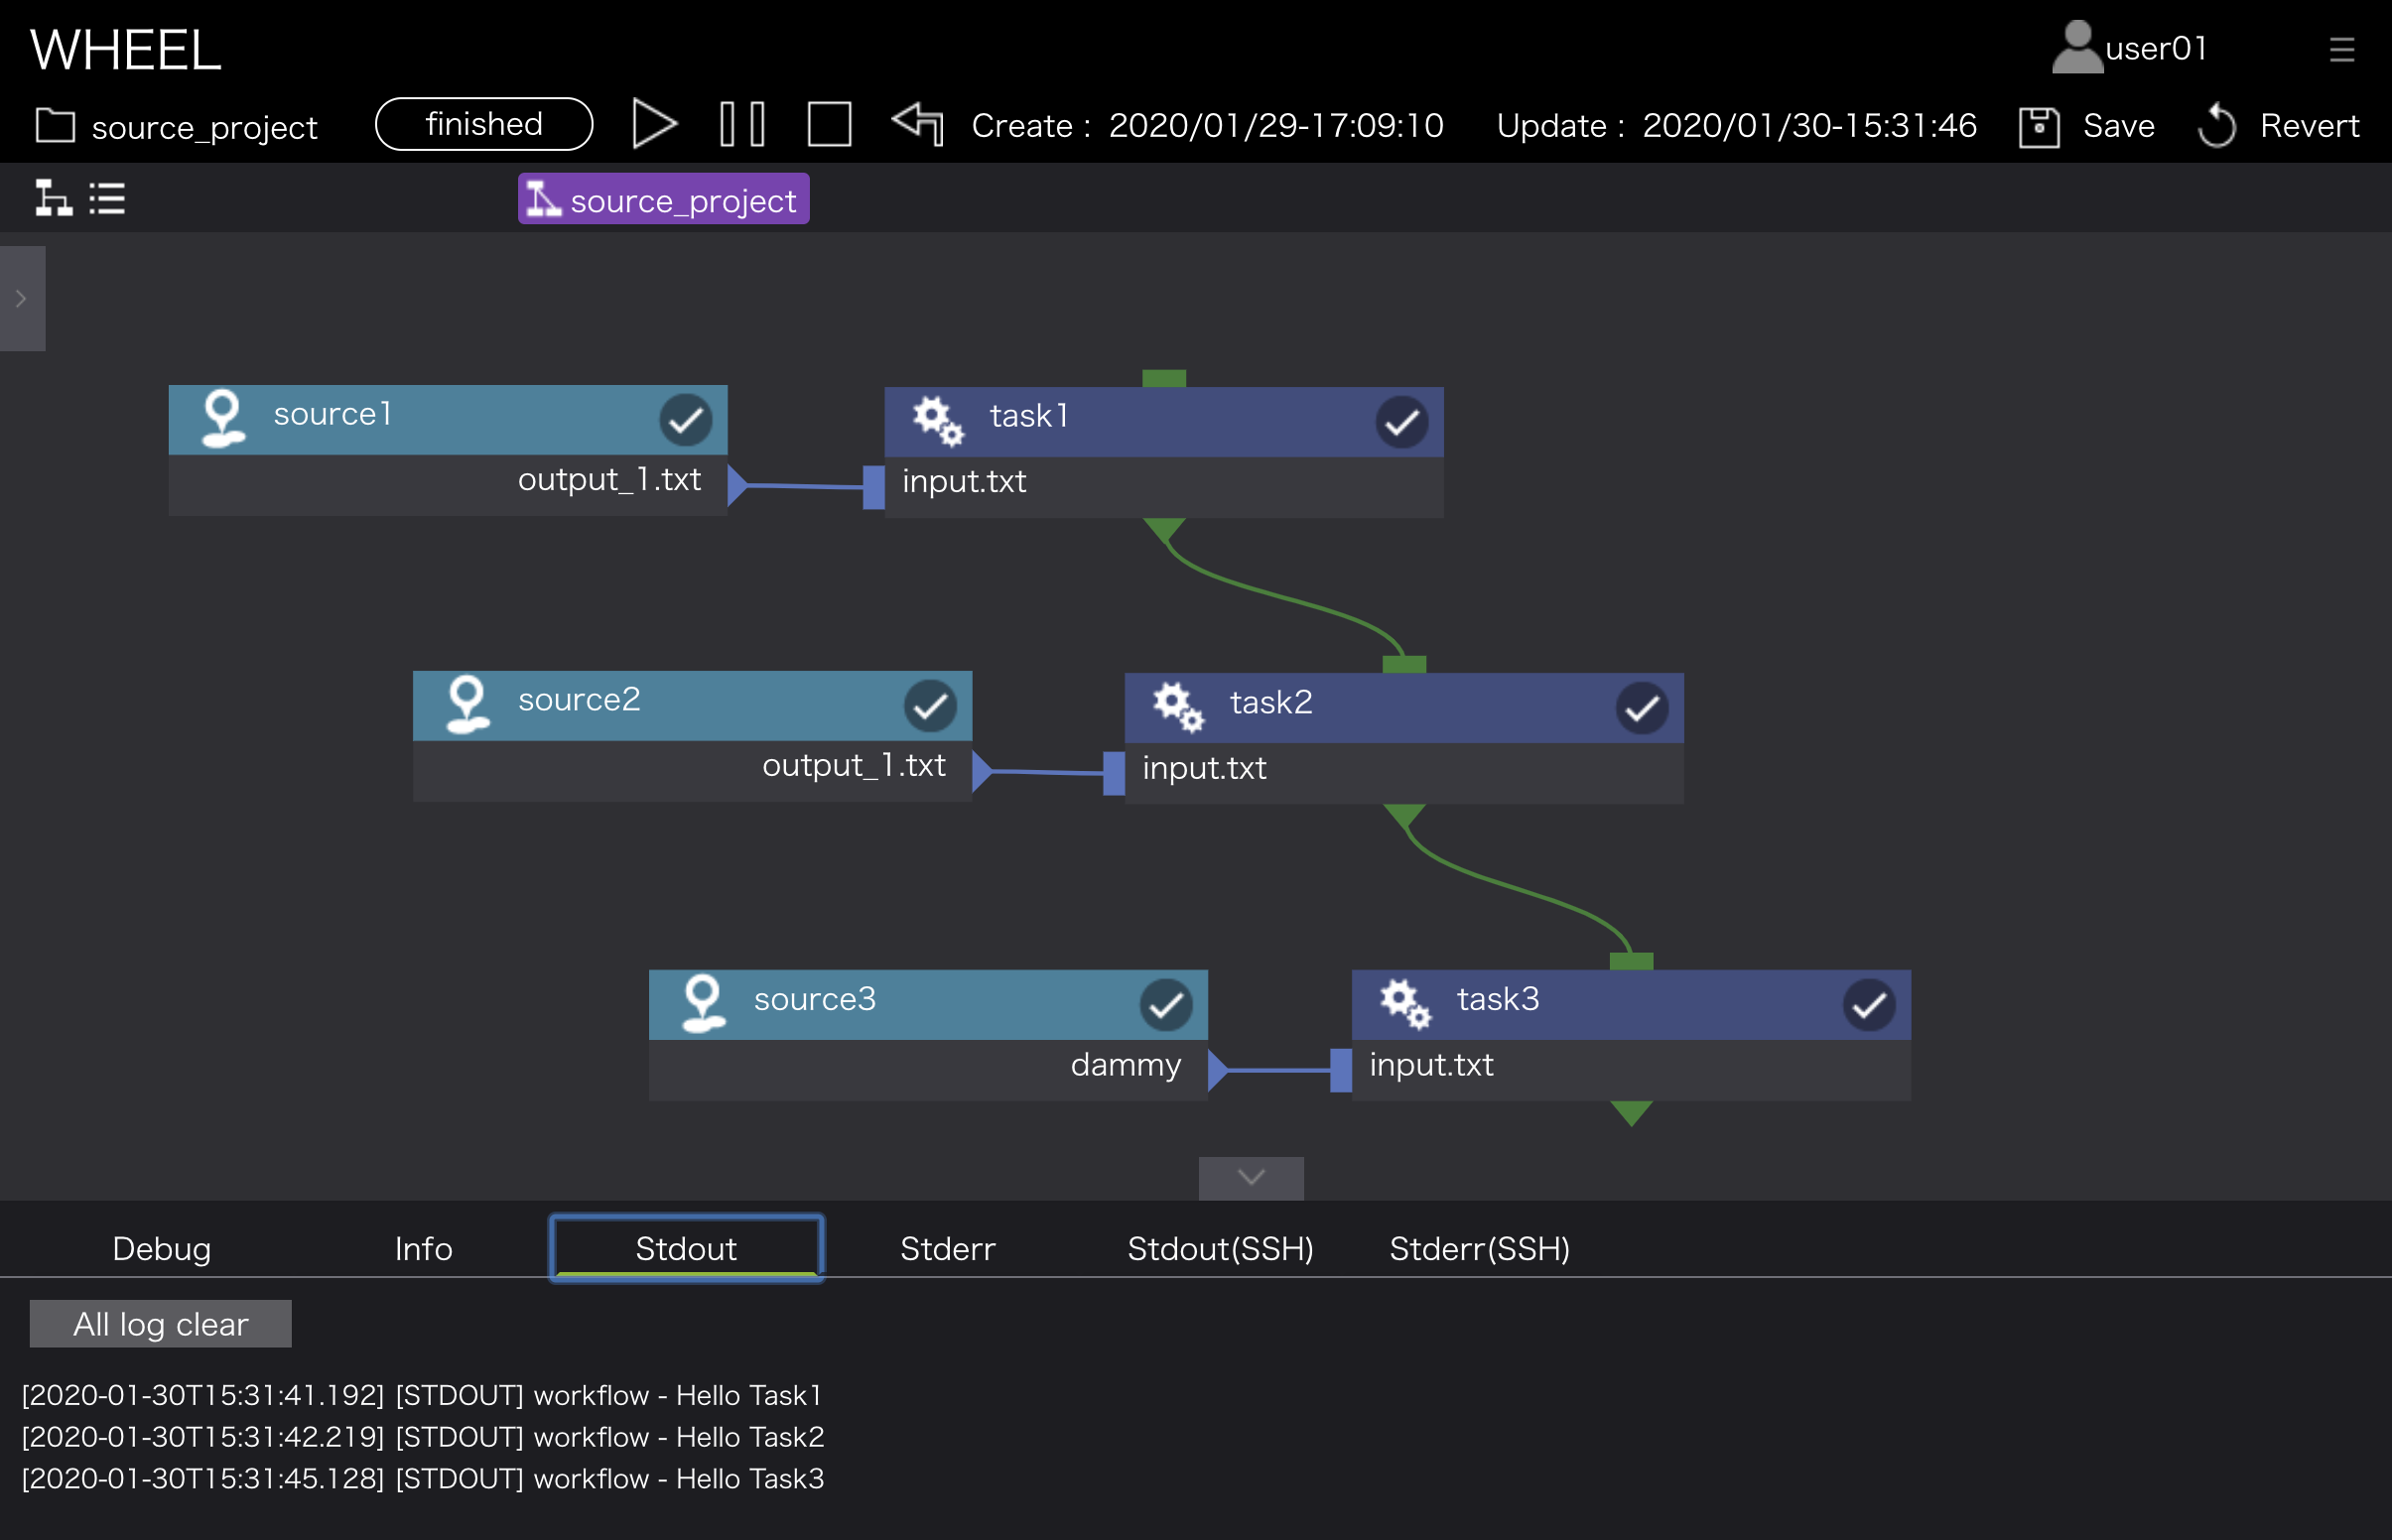Click the user01 avatar icon
This screenshot has height=1540, width=2392.
(x=2076, y=47)
